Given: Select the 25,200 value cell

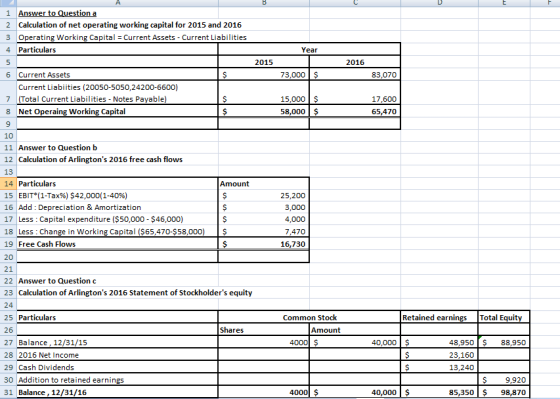Looking at the screenshot, I should [264, 195].
